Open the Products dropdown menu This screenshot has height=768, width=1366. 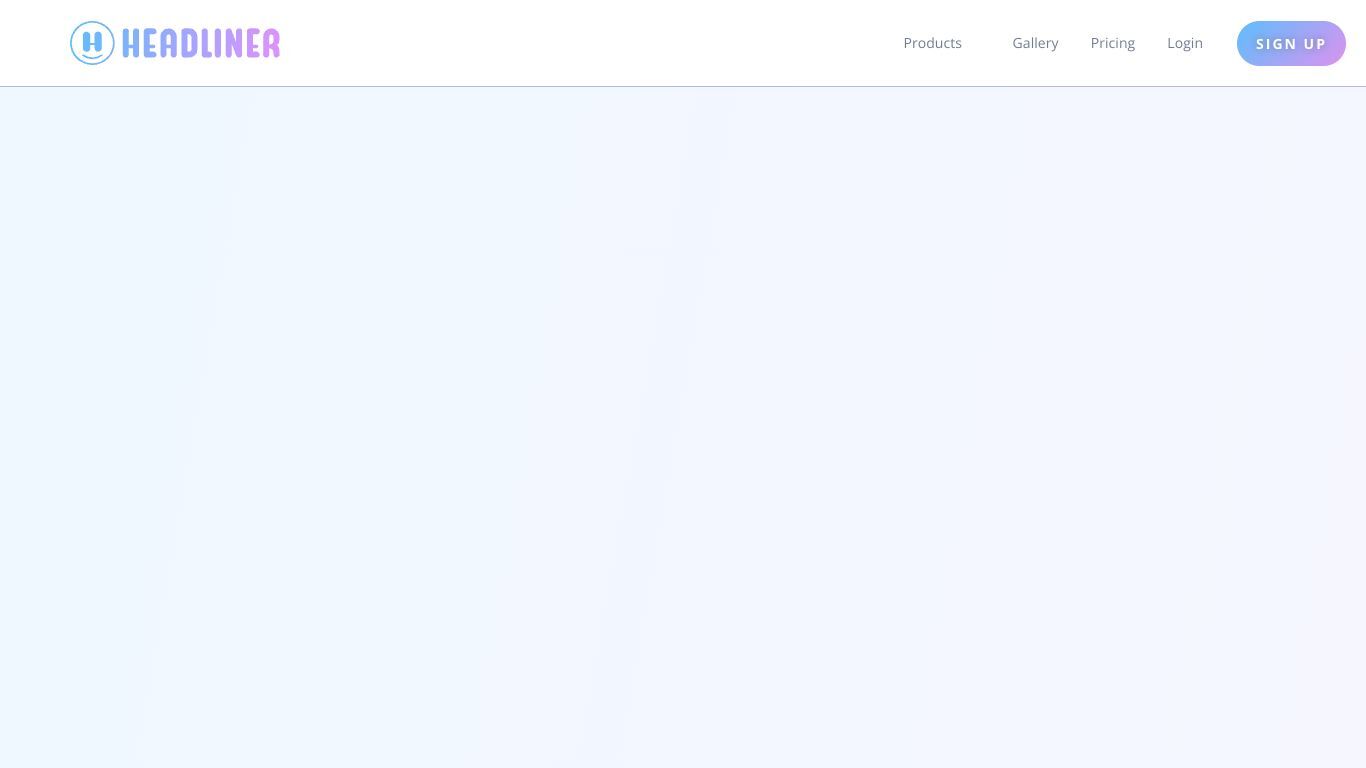(932, 43)
